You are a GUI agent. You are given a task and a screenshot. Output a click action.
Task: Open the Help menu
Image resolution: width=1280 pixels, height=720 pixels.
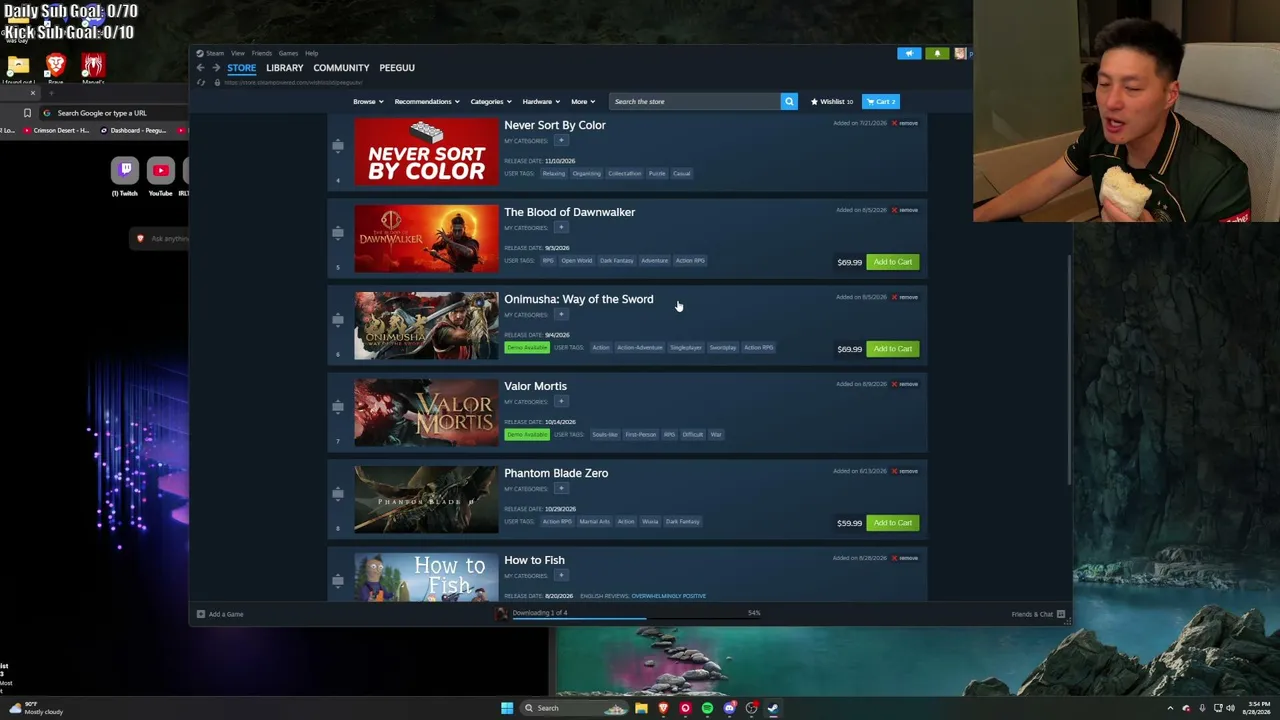[311, 53]
